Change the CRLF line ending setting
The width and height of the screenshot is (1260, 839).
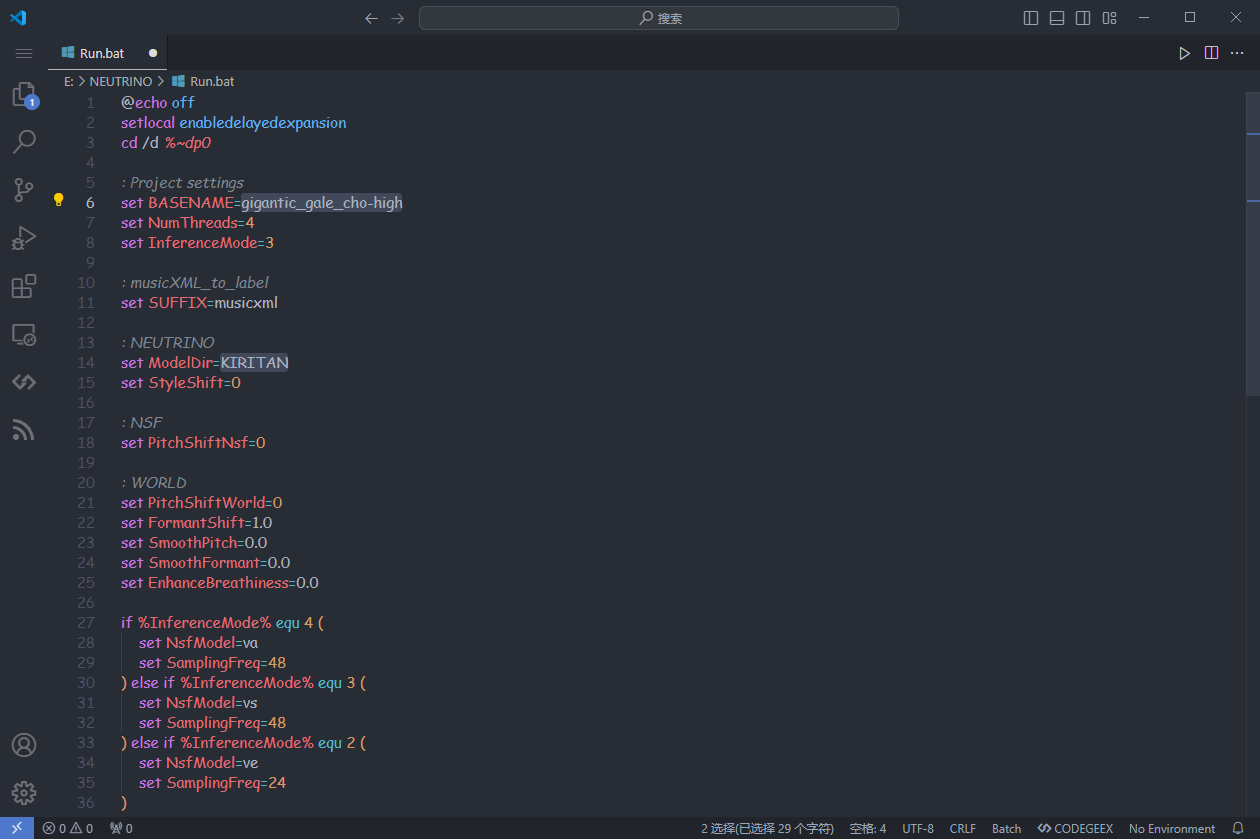click(x=962, y=828)
